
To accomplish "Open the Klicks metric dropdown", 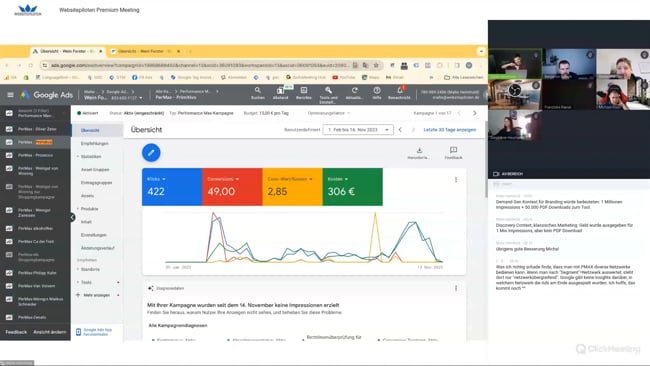I will pos(156,179).
